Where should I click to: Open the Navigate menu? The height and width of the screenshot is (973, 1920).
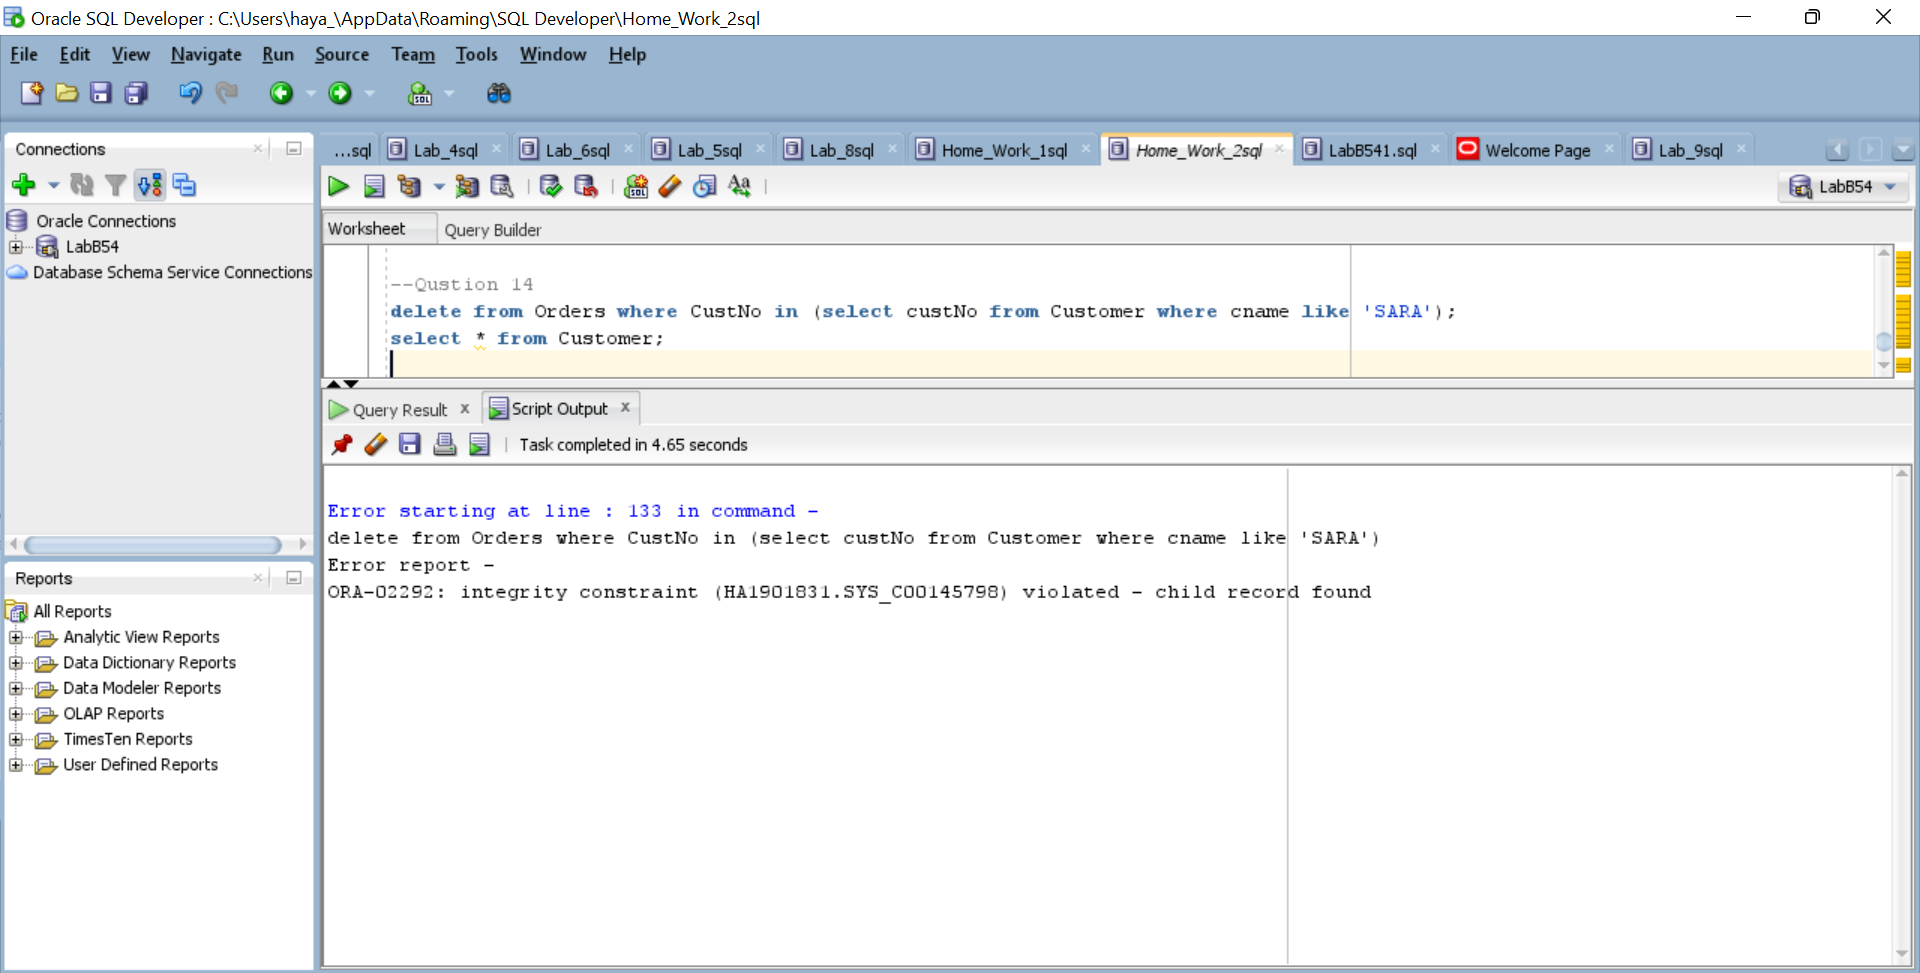206,54
